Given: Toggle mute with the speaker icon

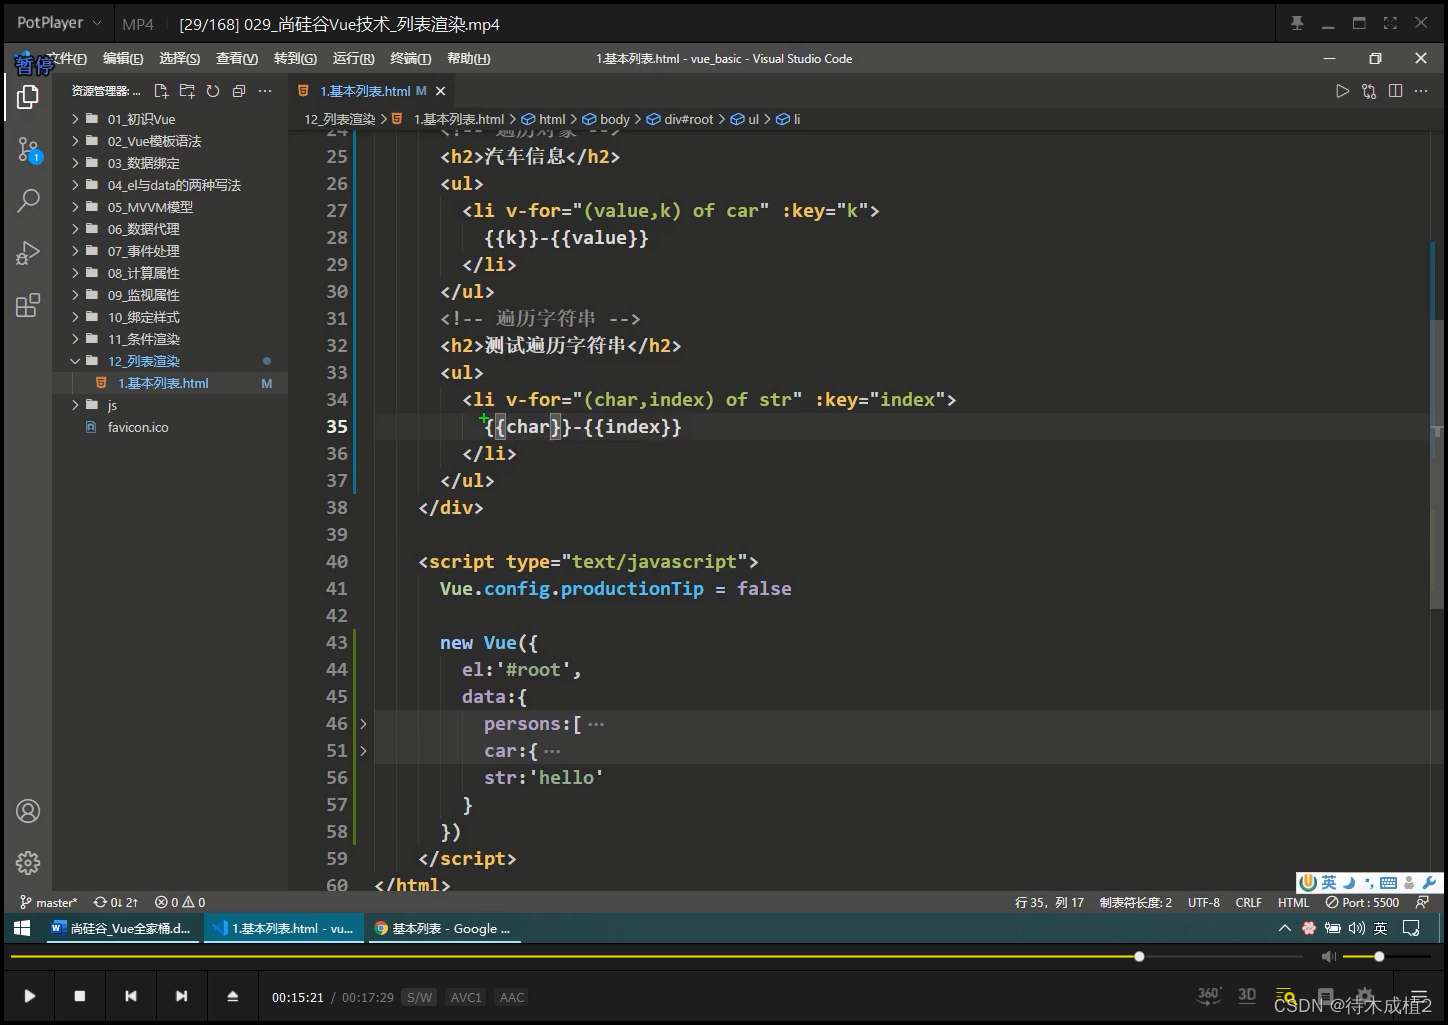Looking at the screenshot, I should click(x=1328, y=957).
